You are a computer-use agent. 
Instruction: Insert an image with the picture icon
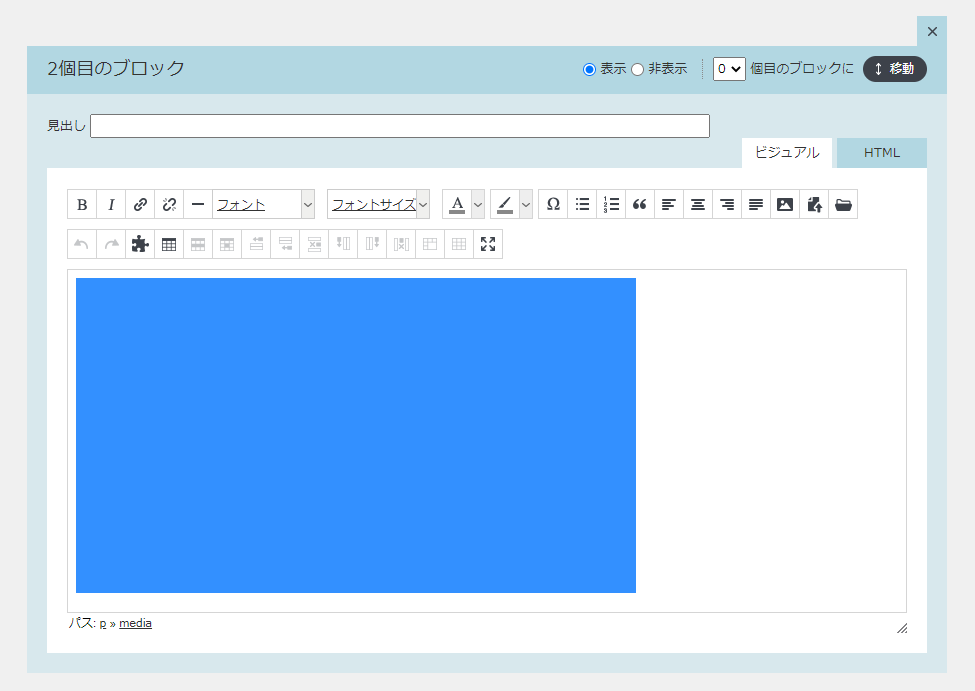(x=785, y=204)
